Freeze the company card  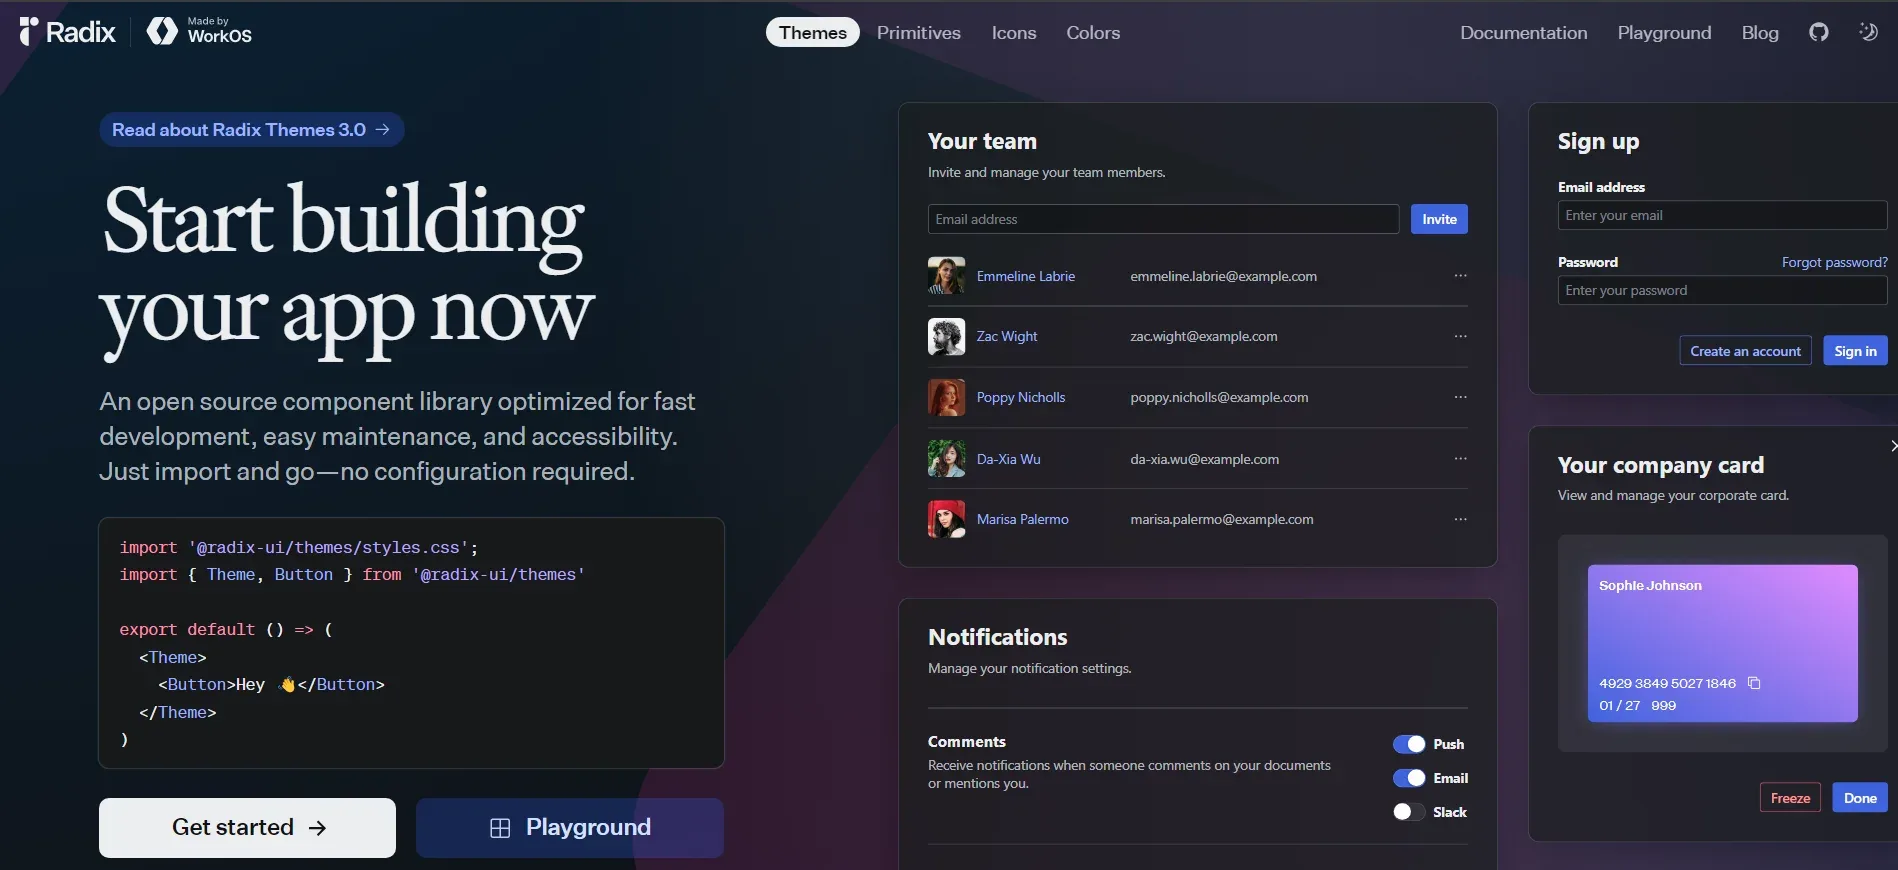[x=1790, y=798]
